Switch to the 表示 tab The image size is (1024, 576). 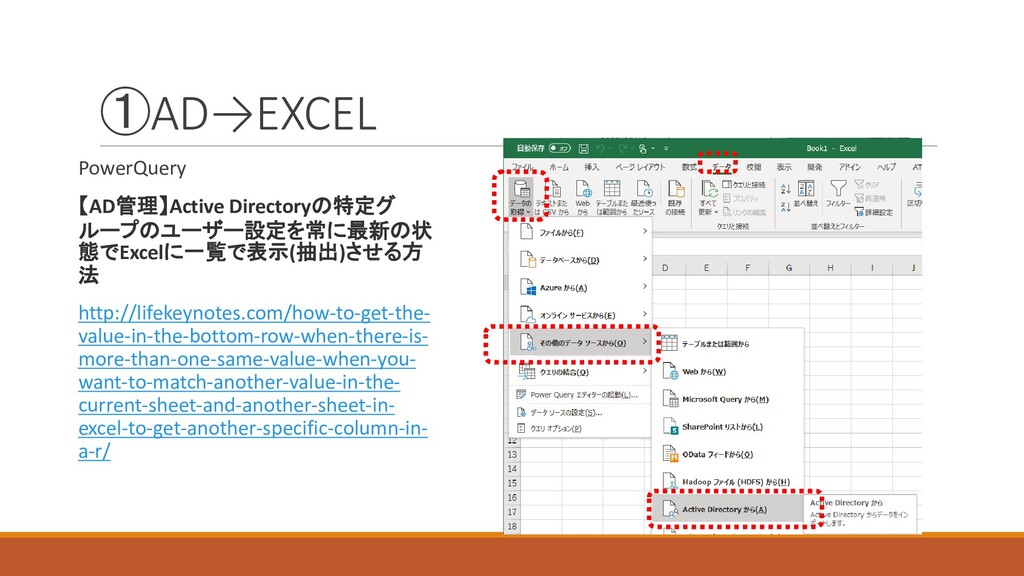pyautogui.click(x=784, y=167)
